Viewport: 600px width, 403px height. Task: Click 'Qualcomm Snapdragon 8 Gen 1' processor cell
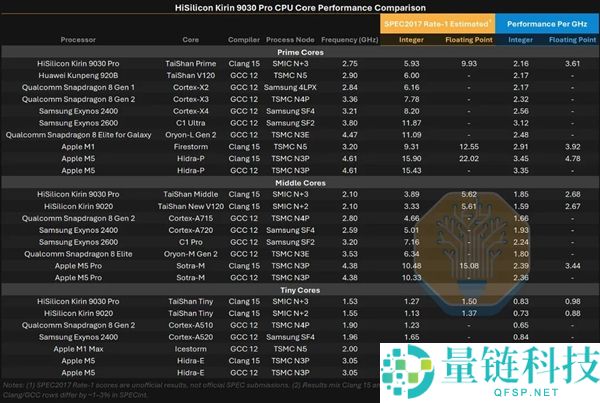(x=78, y=87)
